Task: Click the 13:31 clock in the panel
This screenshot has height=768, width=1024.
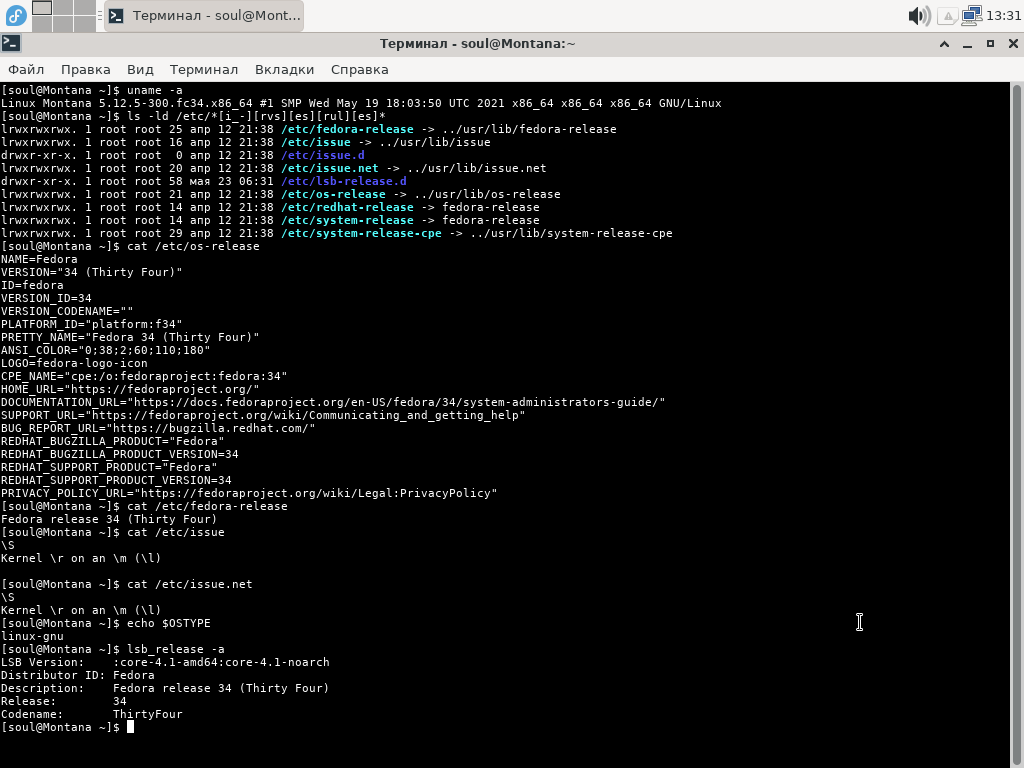Action: coord(1003,16)
